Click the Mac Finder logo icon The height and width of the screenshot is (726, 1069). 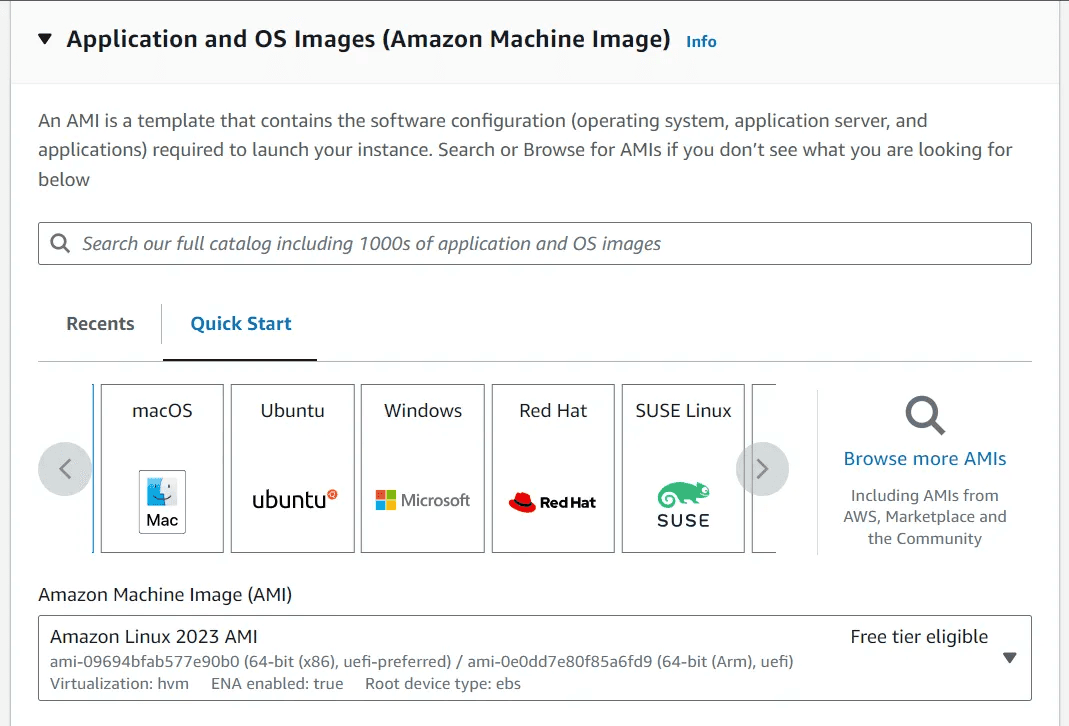[162, 502]
